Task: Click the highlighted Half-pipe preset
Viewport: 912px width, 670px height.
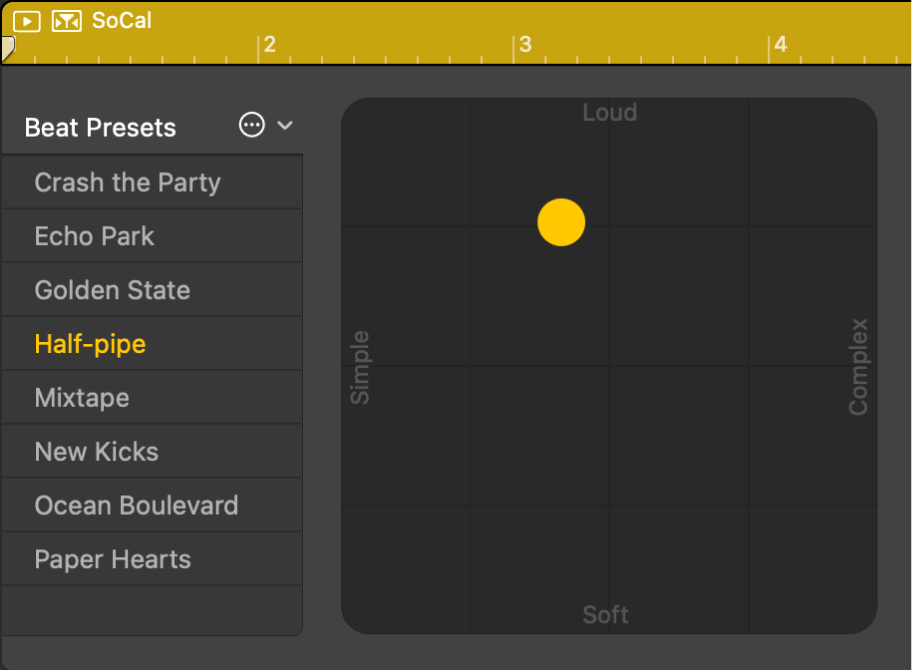Action: pyautogui.click(x=90, y=344)
